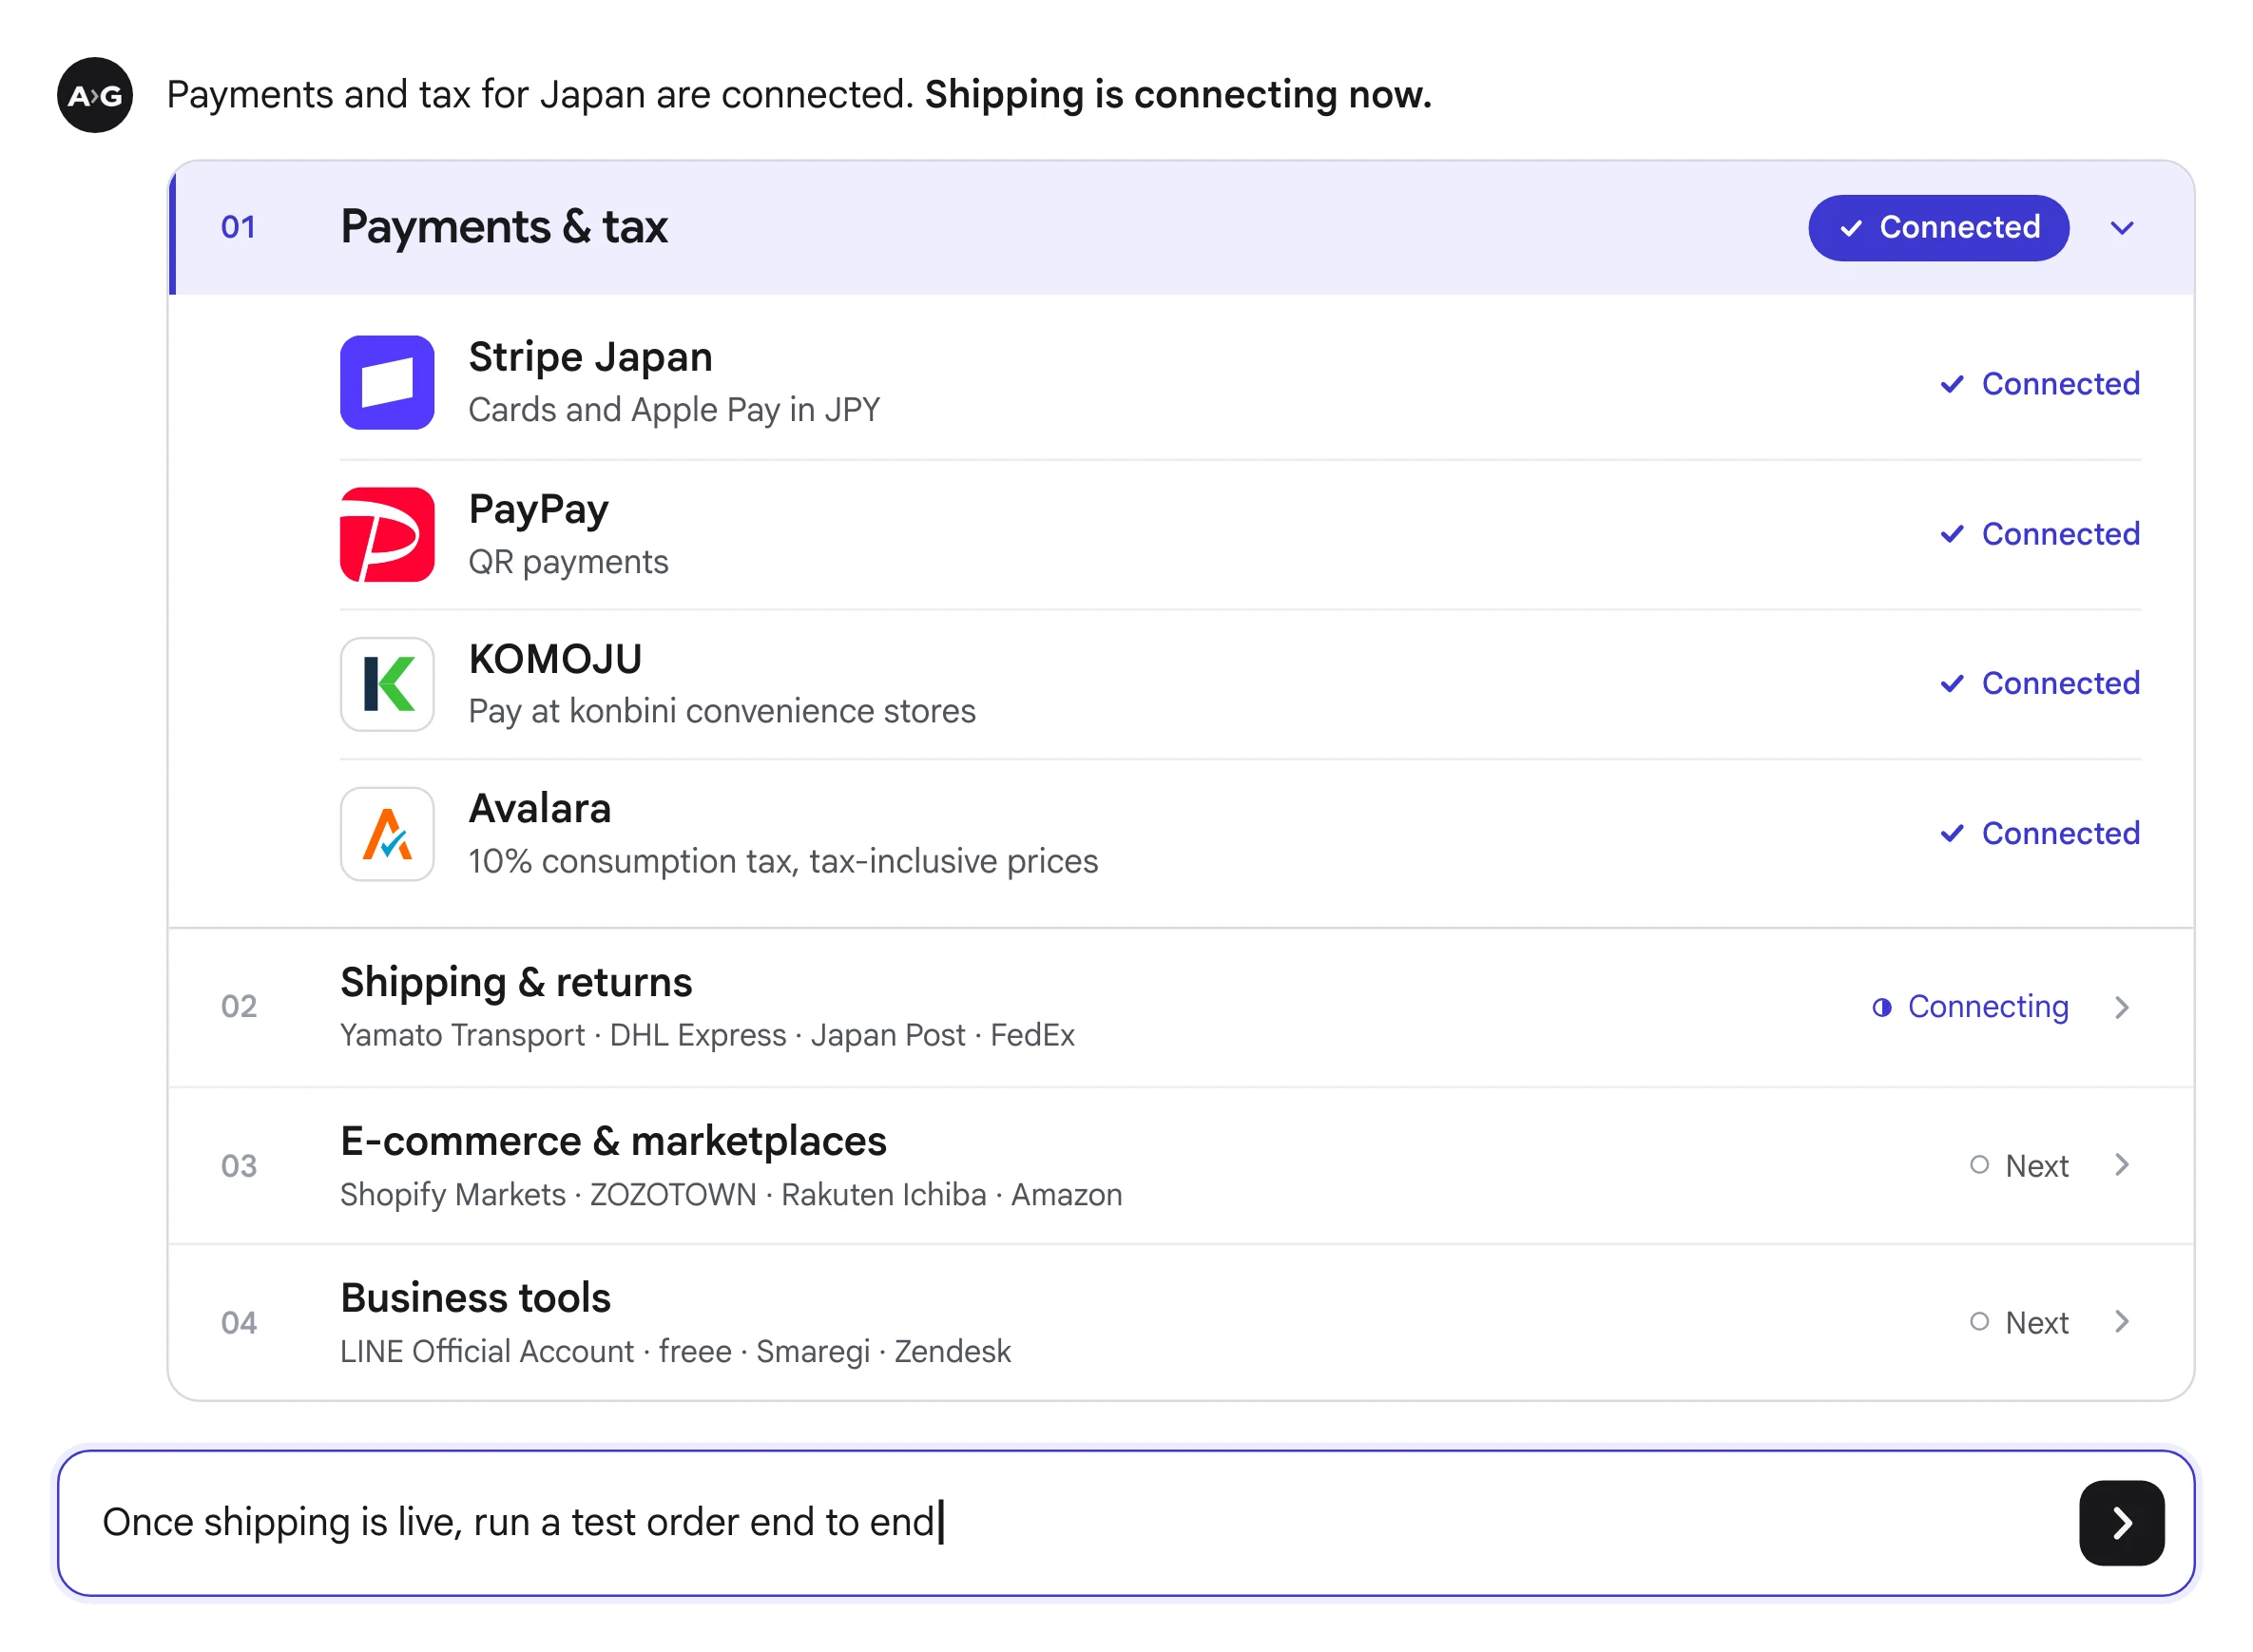This screenshot has height=1652, width=2253.
Task: Click the Connecting status label
Action: click(x=1988, y=1007)
